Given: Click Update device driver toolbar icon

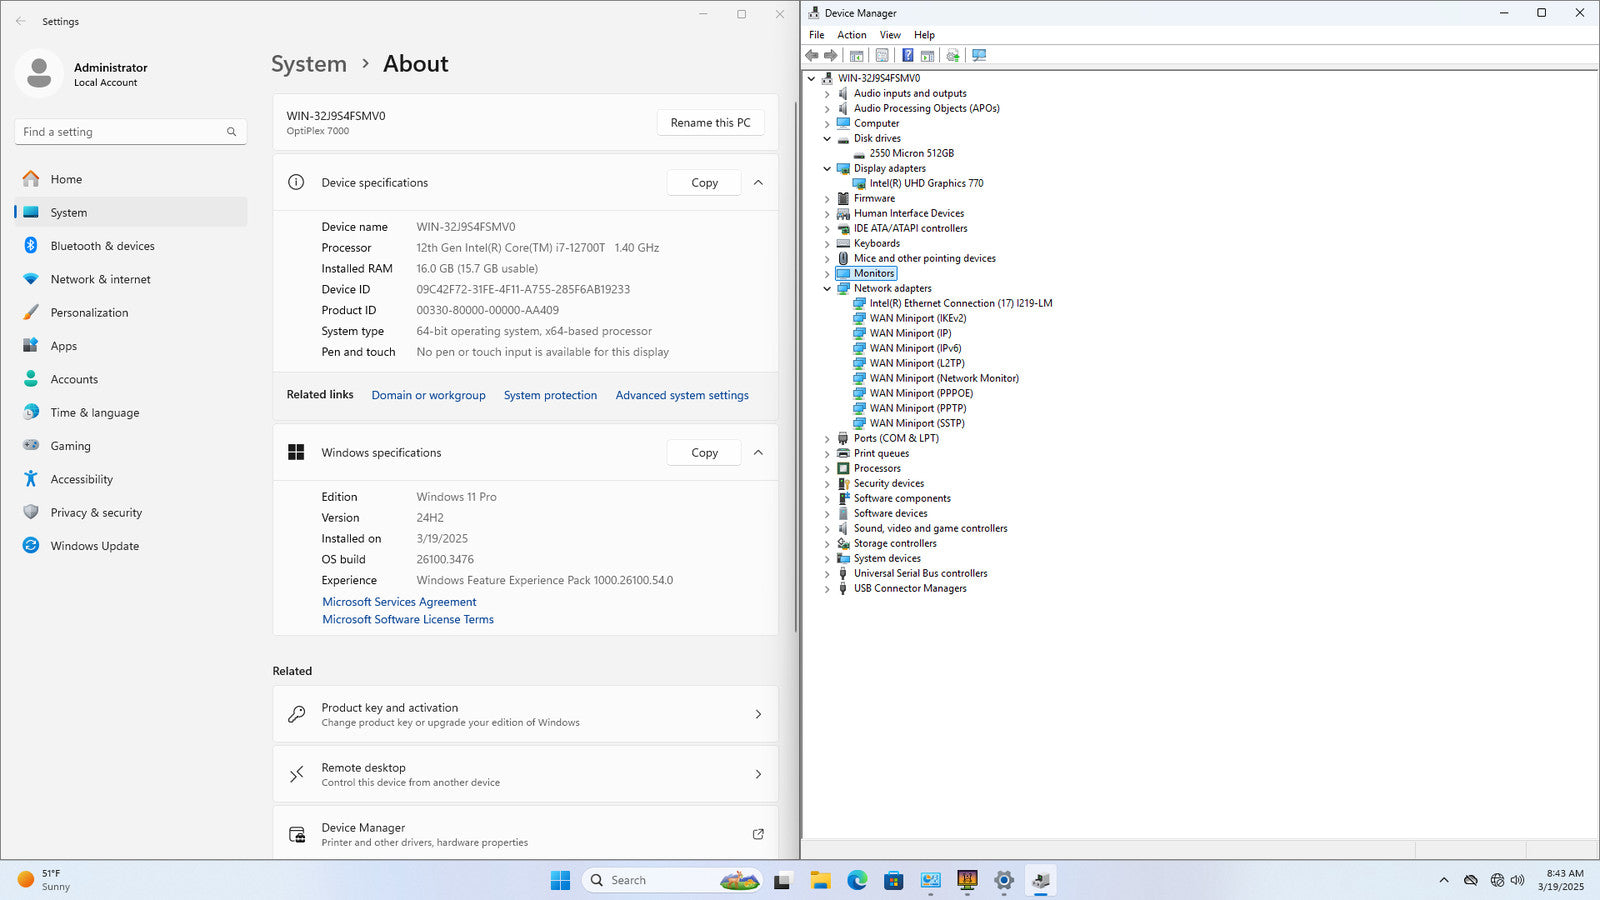Looking at the screenshot, I should tap(953, 55).
